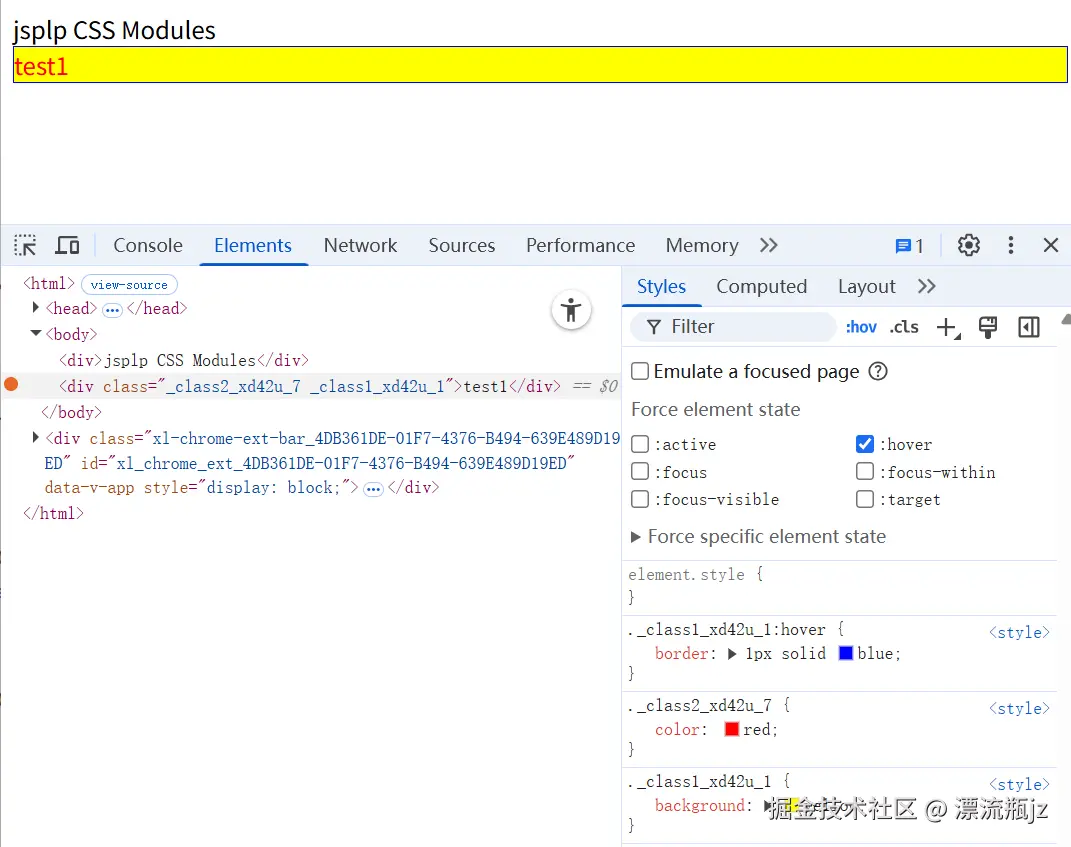
Task: Open DevTools settings gear
Action: point(968,245)
